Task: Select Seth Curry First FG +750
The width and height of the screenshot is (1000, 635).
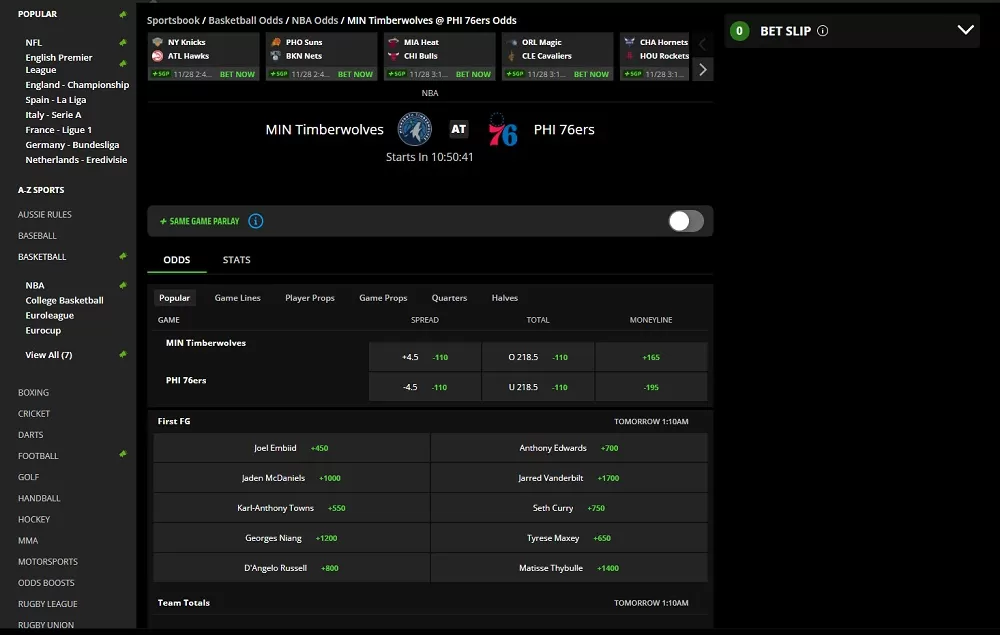Action: (x=569, y=507)
